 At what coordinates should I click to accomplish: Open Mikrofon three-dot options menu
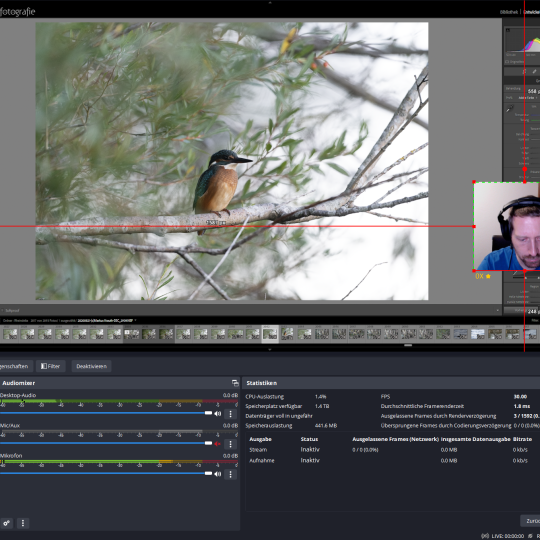(230, 474)
